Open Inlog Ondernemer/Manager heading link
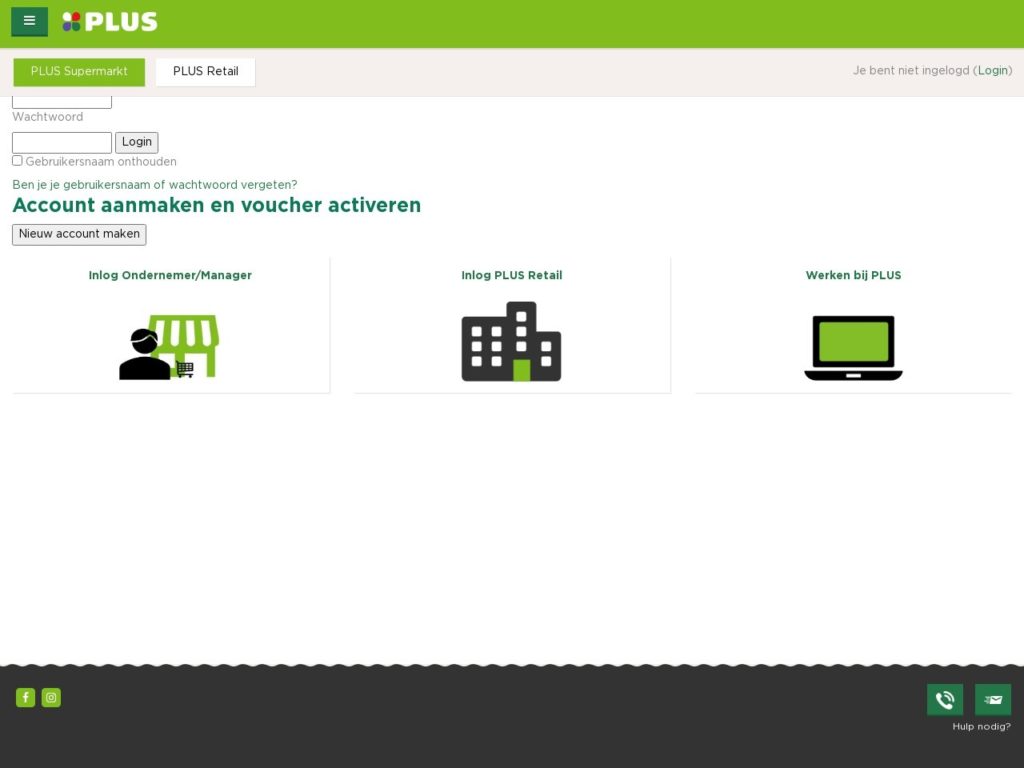 pos(170,276)
